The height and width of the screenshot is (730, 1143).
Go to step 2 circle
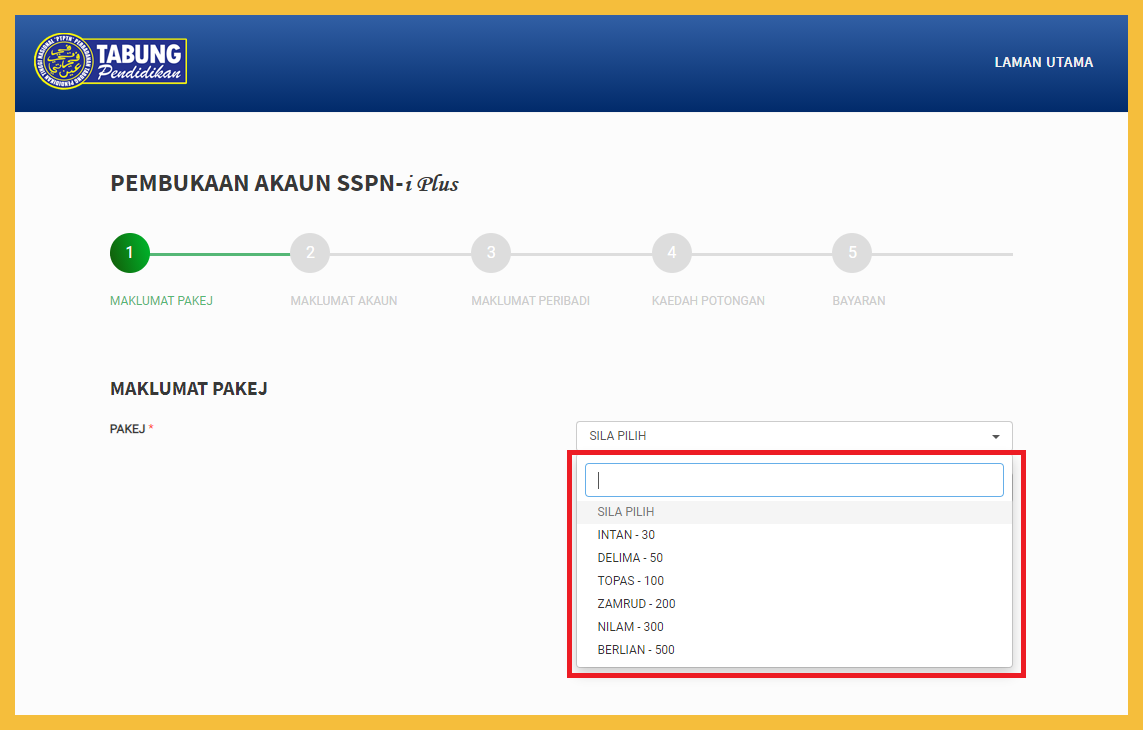point(310,254)
